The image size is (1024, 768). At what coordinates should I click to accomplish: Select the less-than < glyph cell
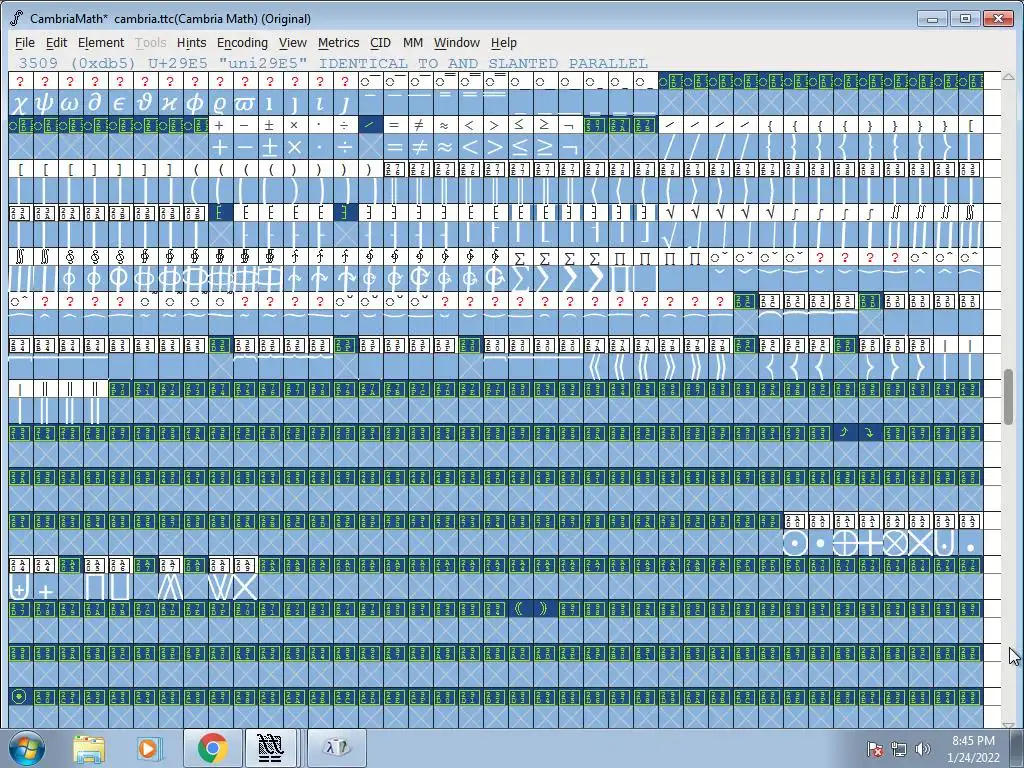point(470,147)
